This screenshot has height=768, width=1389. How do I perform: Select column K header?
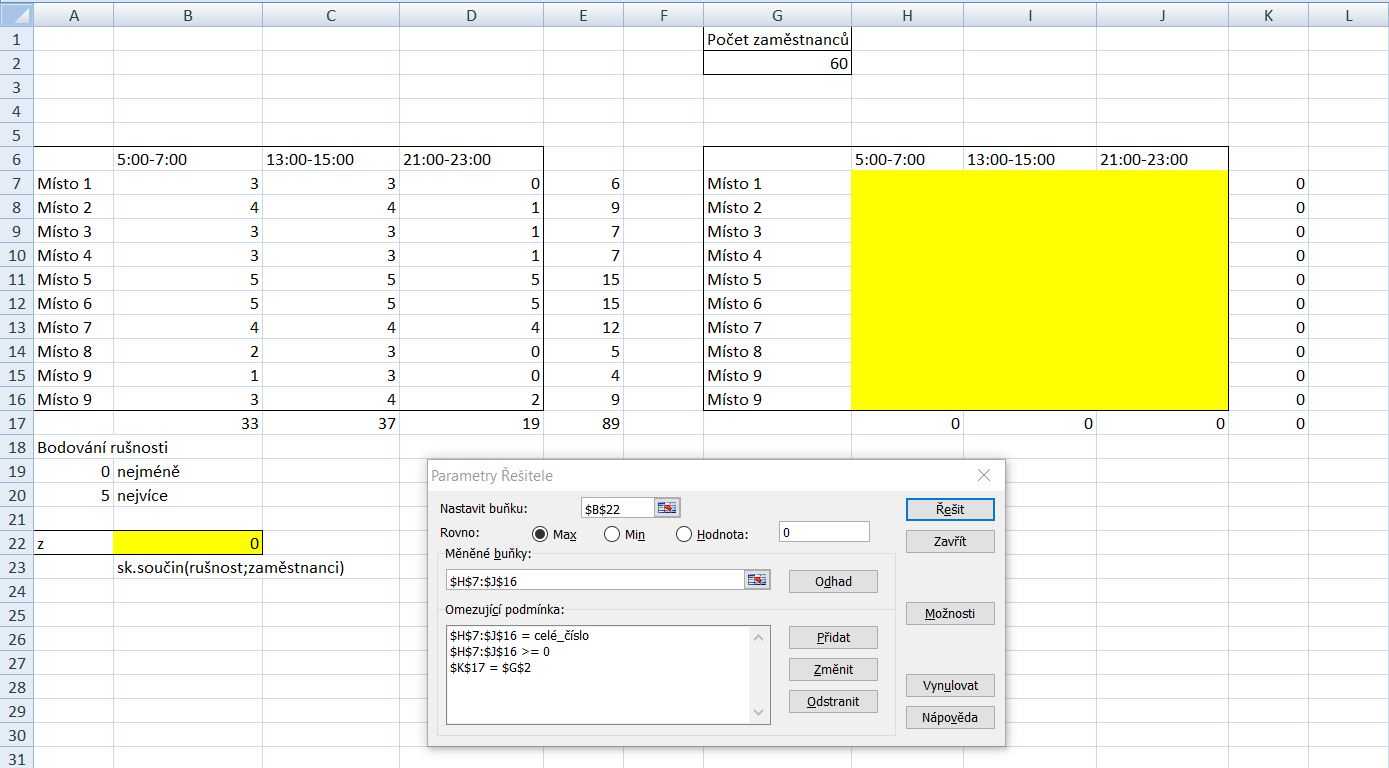[x=1268, y=14]
